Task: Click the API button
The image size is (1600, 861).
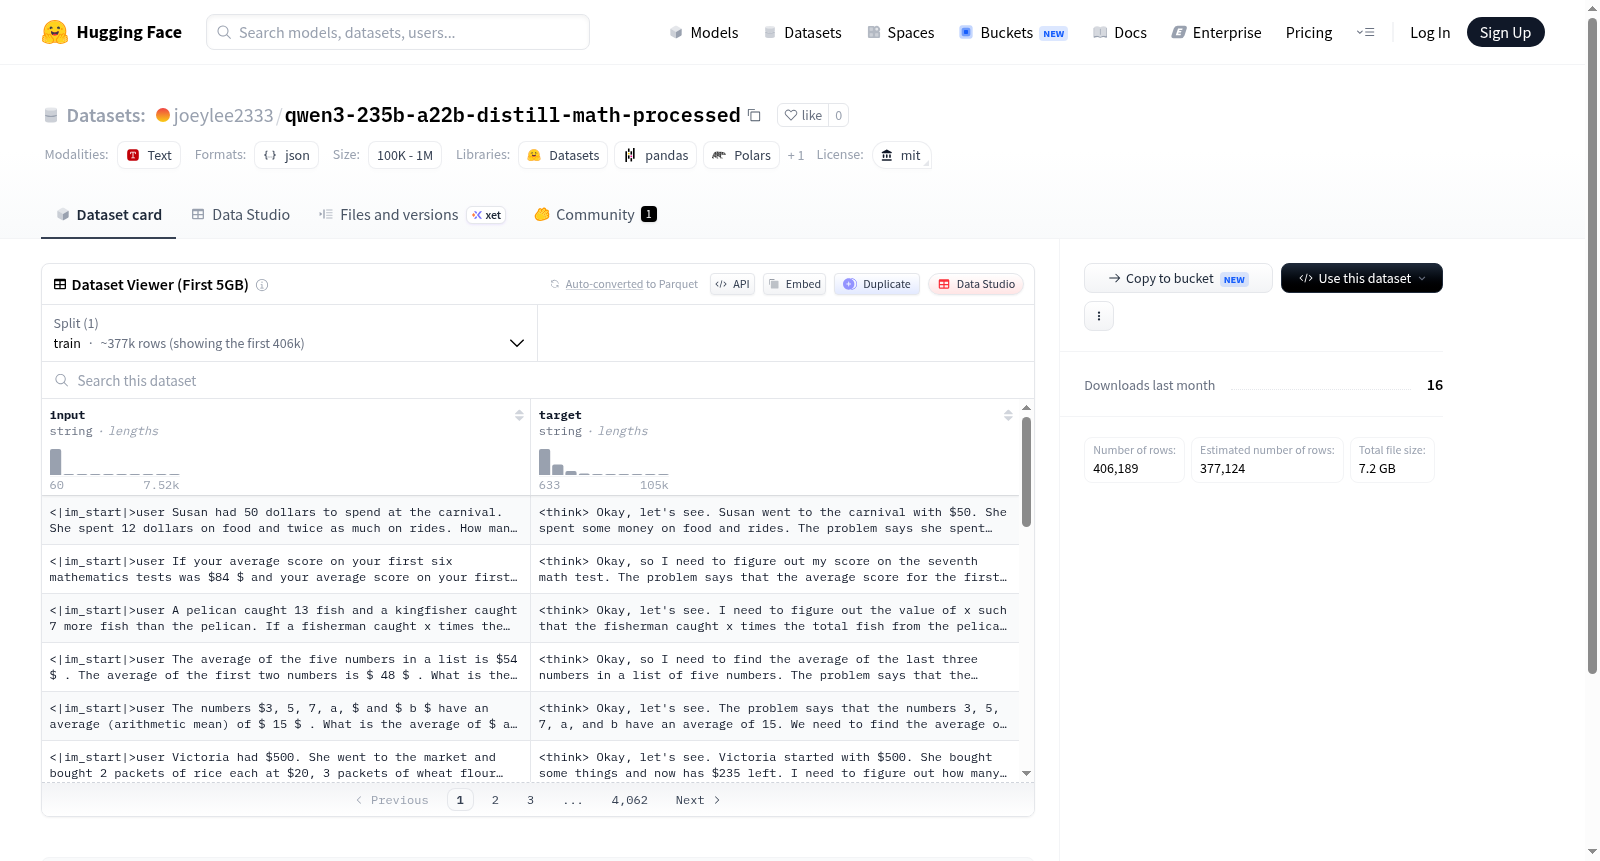Action: [732, 285]
